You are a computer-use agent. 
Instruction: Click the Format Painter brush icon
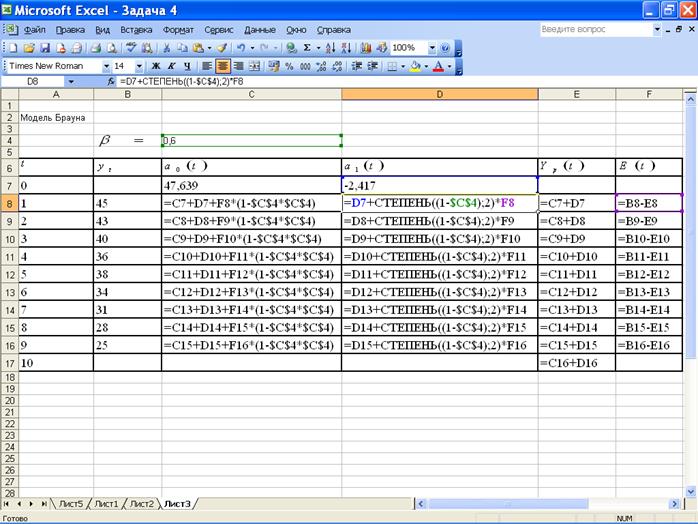222,47
